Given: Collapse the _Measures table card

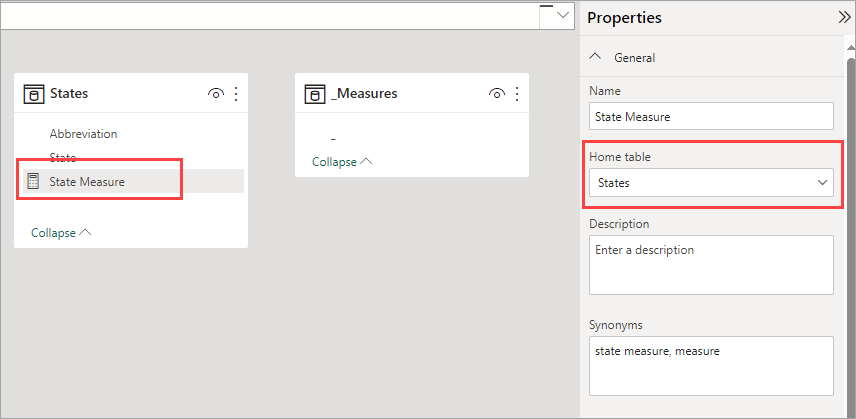Looking at the screenshot, I should click(x=342, y=161).
